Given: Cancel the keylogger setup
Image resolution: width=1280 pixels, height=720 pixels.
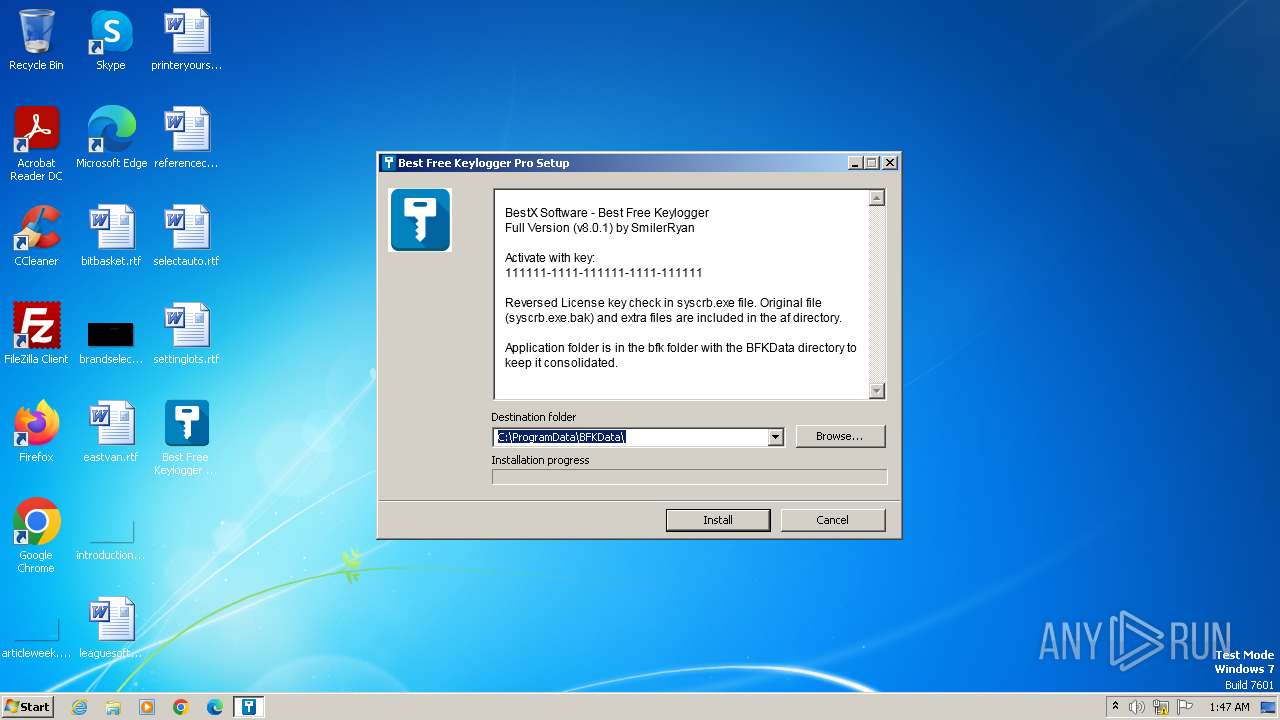Looking at the screenshot, I should tap(832, 520).
